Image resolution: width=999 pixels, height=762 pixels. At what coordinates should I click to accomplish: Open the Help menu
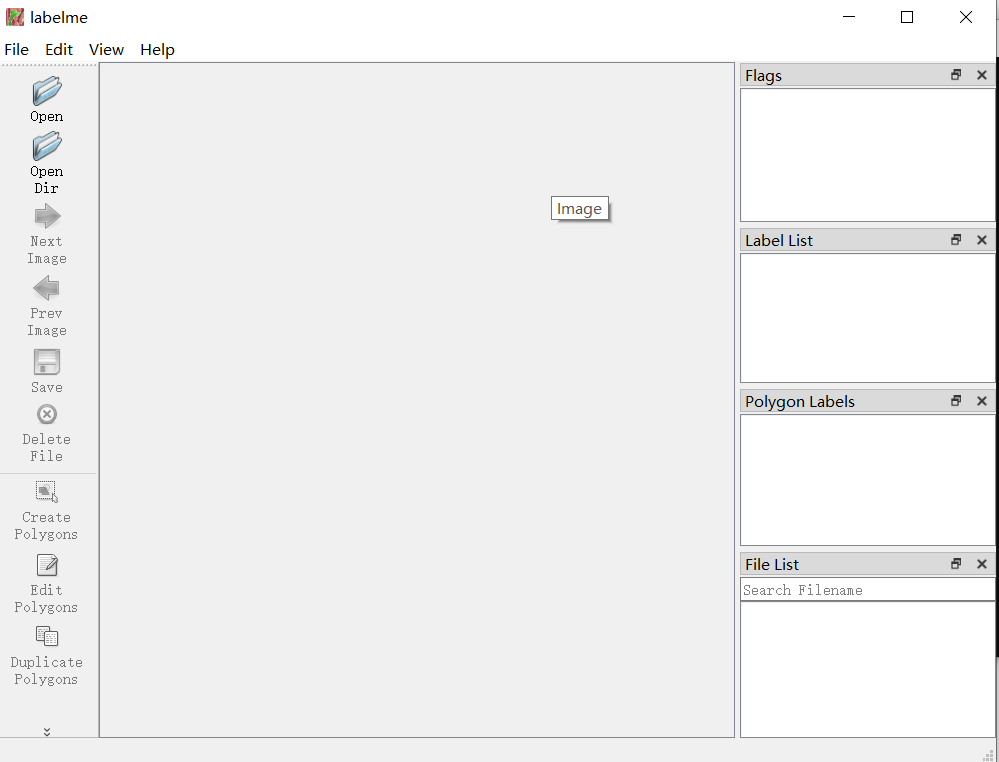click(157, 50)
